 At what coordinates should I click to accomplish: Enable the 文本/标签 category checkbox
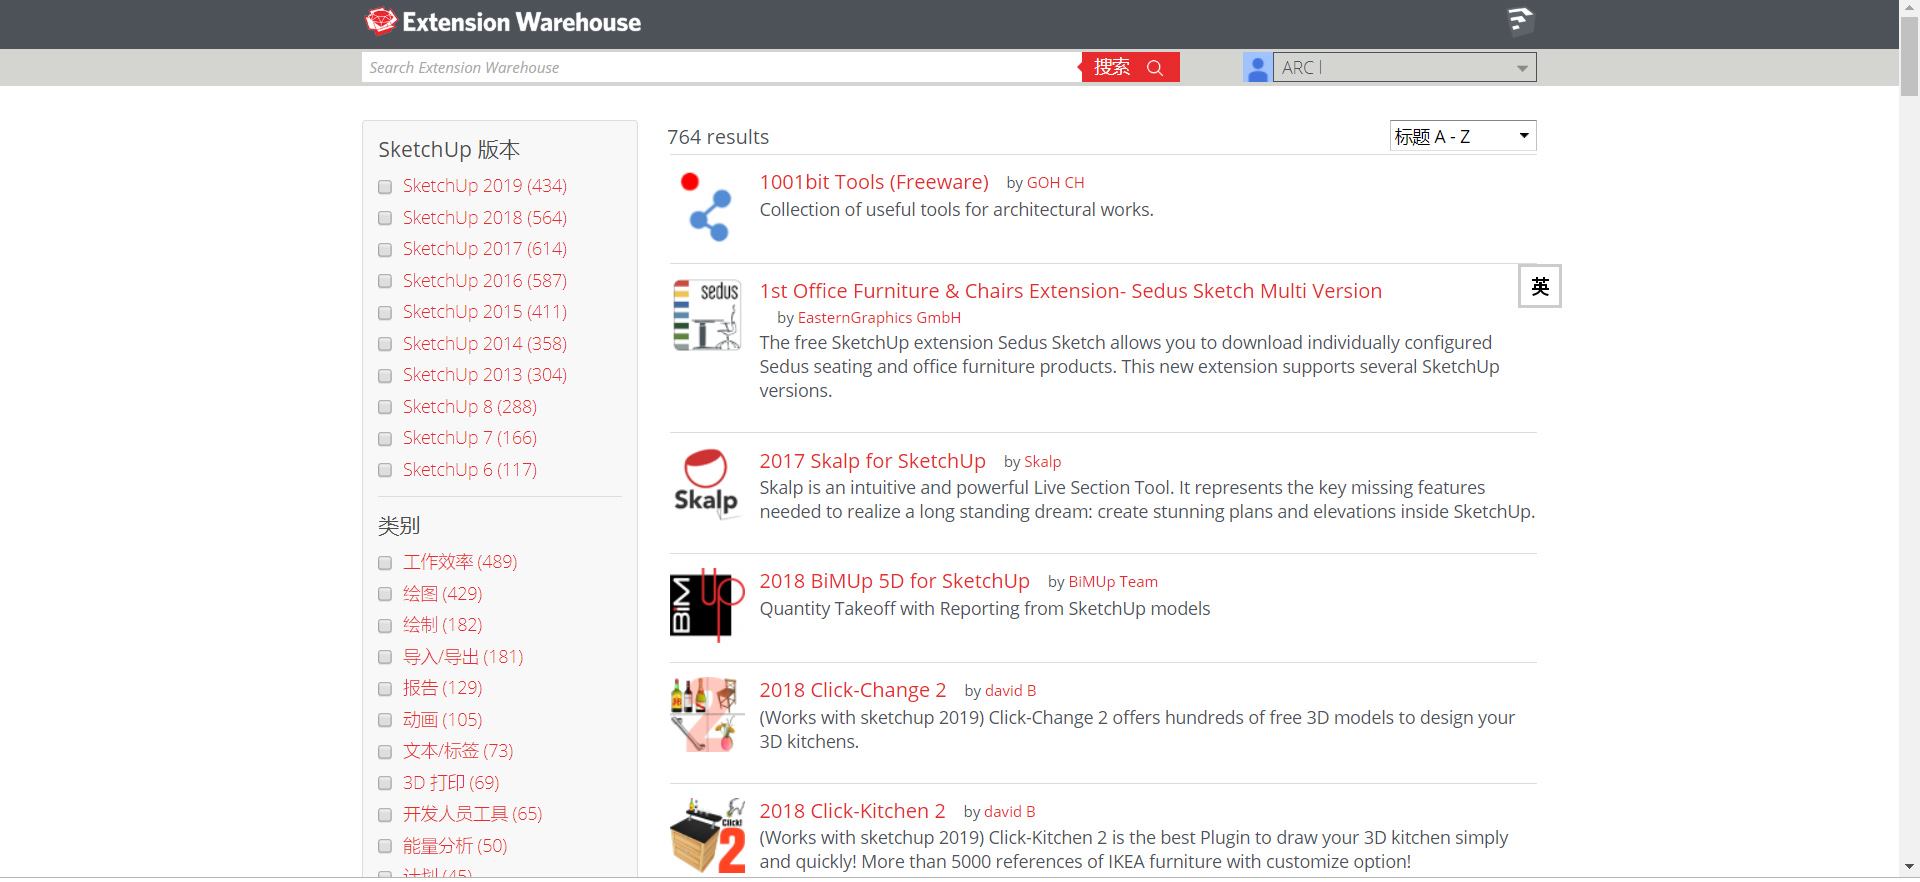pyautogui.click(x=385, y=752)
